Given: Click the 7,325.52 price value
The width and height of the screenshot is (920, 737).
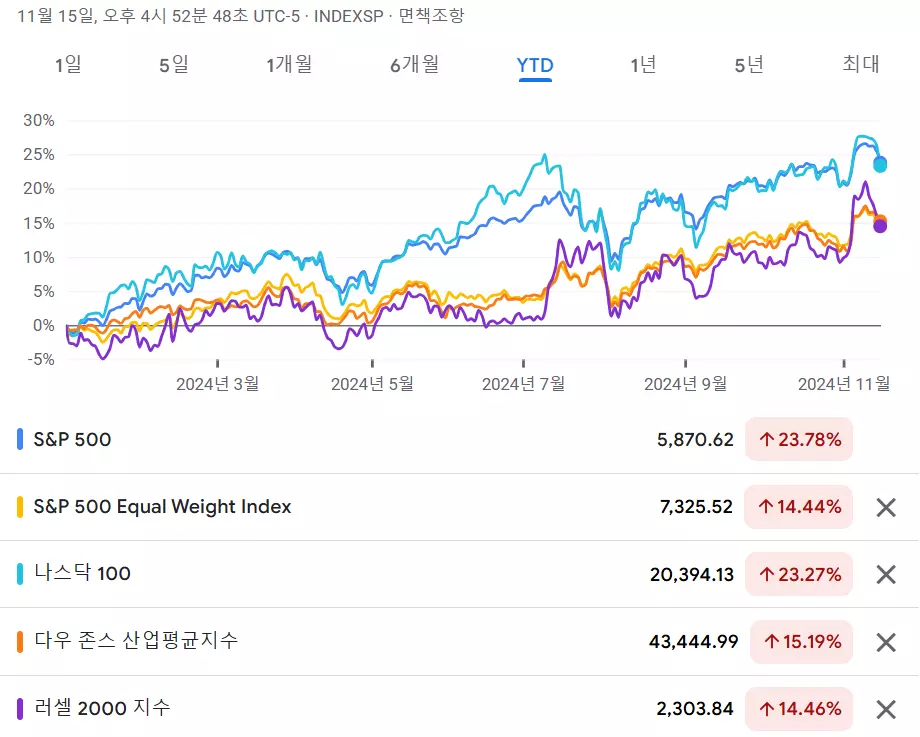Looking at the screenshot, I should point(696,506).
